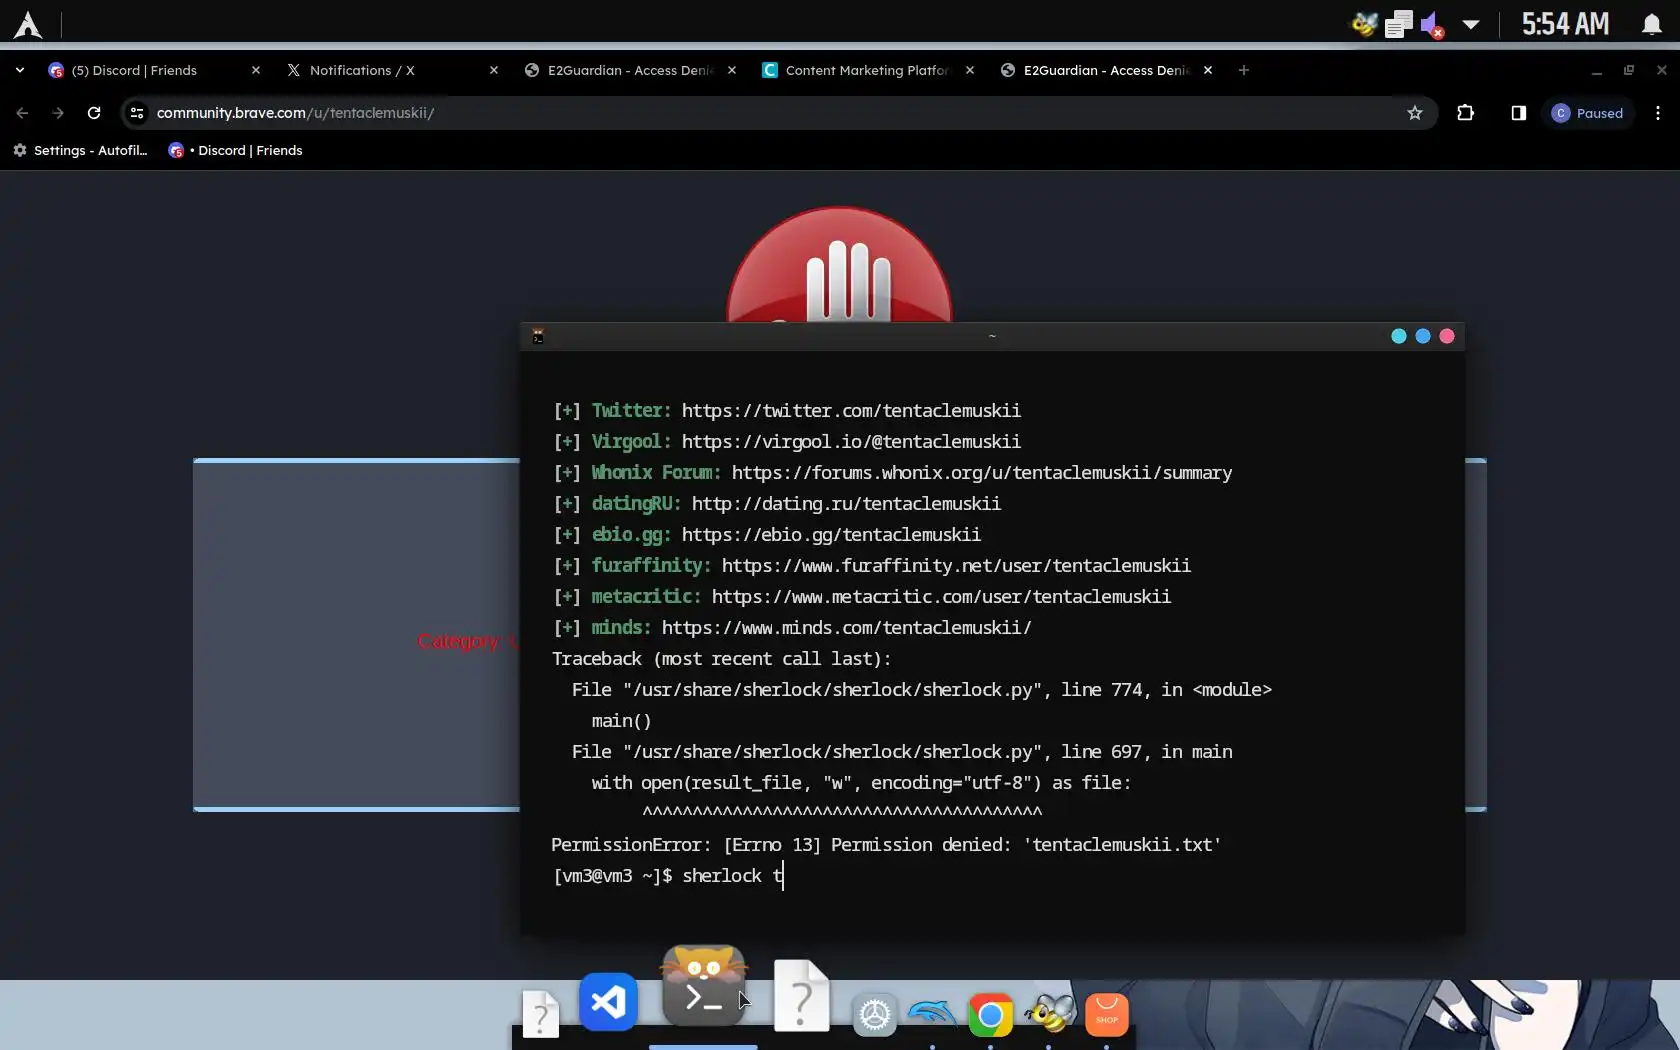Go forward to the next page
The width and height of the screenshot is (1680, 1050).
(x=58, y=113)
